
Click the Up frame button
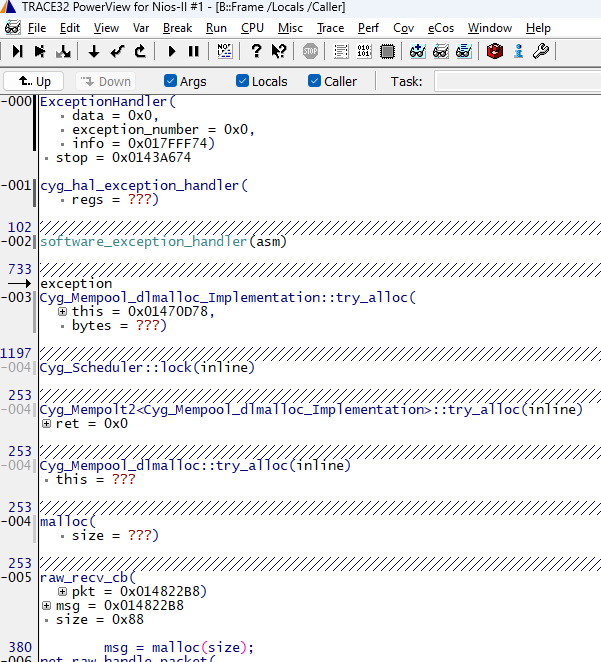[x=34, y=81]
